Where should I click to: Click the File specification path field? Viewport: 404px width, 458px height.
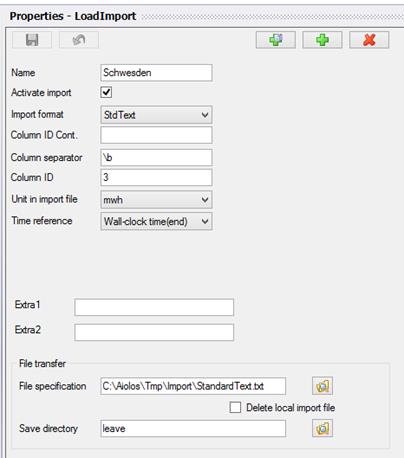[193, 386]
